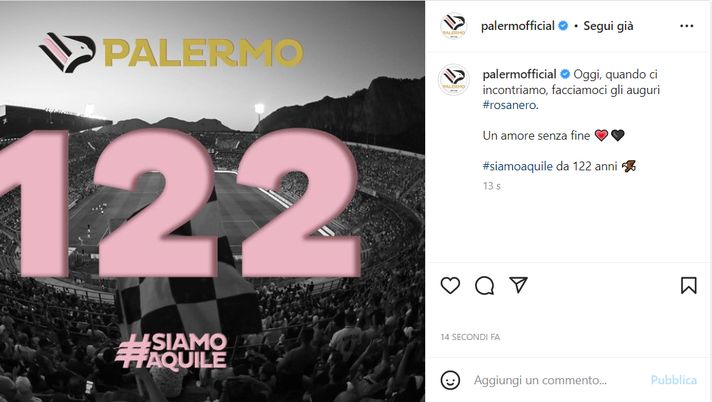Open the #siamoaquile hashtag

518,166
